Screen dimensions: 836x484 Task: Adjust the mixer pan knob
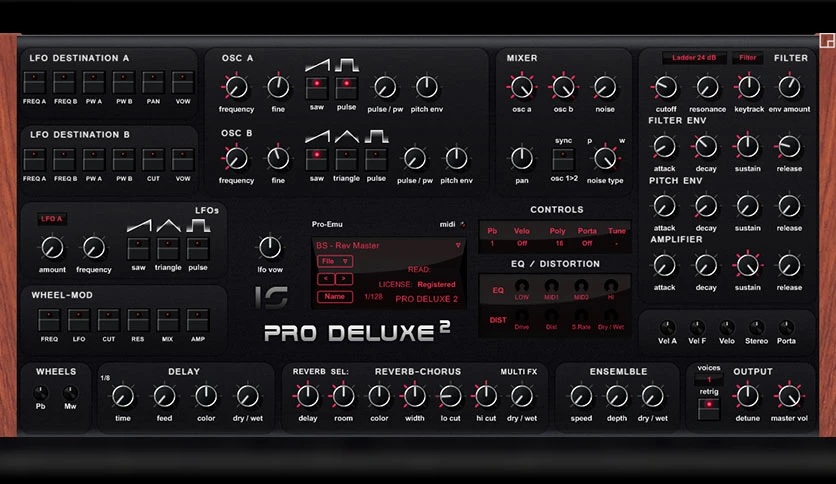pyautogui.click(x=522, y=158)
